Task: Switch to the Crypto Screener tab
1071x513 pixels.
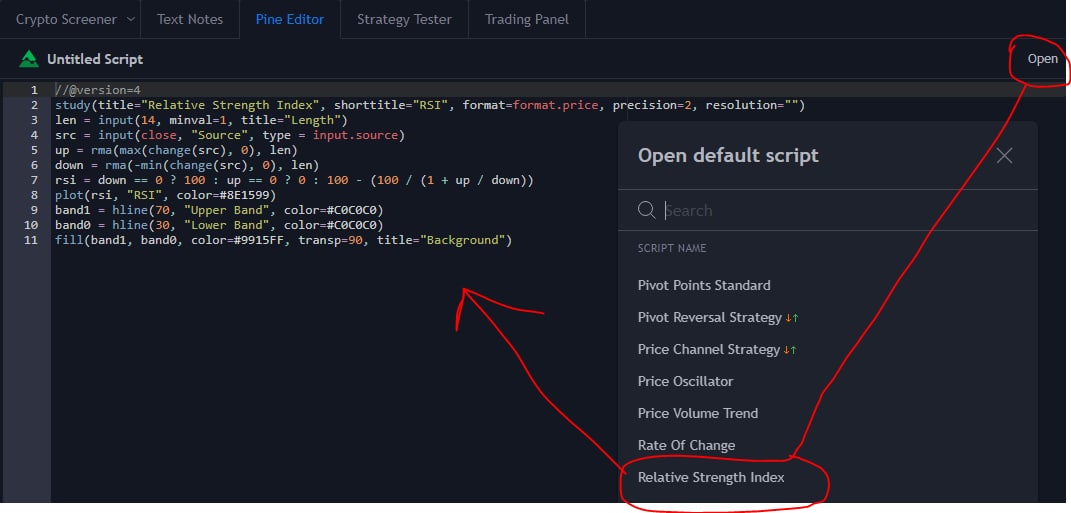Action: pos(66,19)
